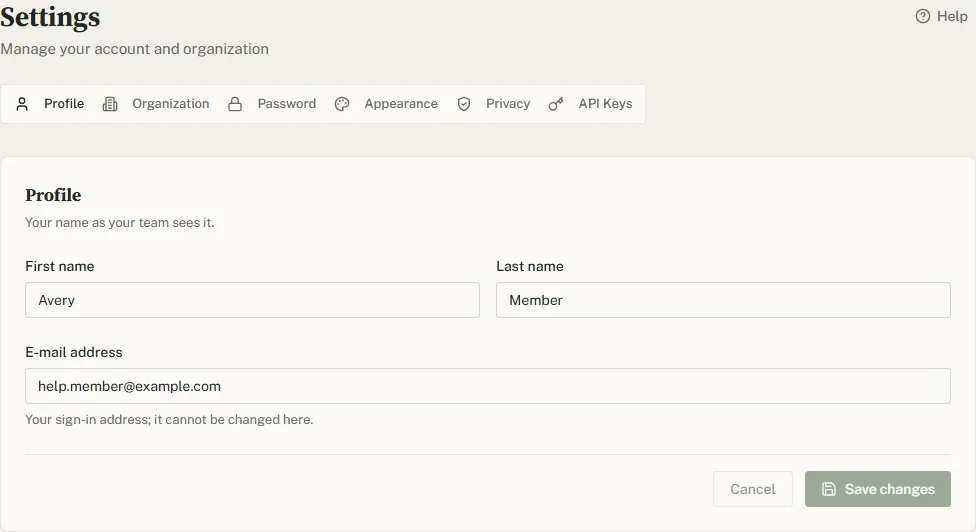Click the Appearance palette icon
This screenshot has height=532, width=976.
tap(342, 104)
